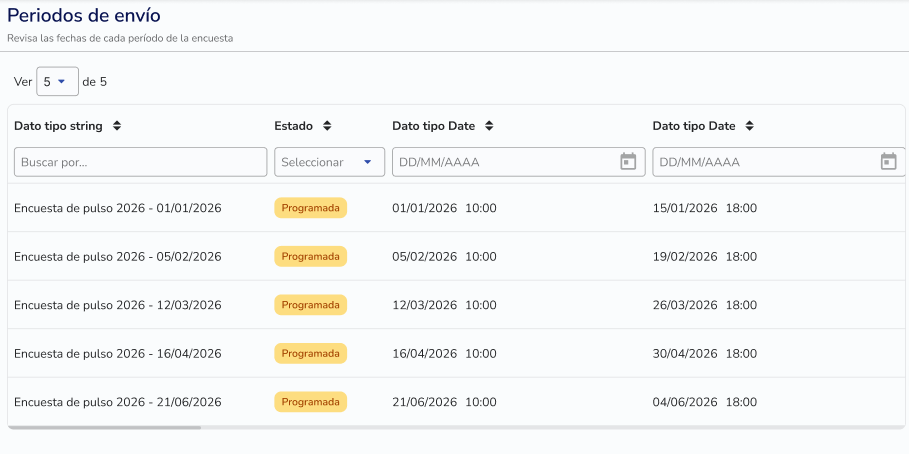Open calendar picker in second date filter
Image resolution: width=909 pixels, height=454 pixels.
888,162
